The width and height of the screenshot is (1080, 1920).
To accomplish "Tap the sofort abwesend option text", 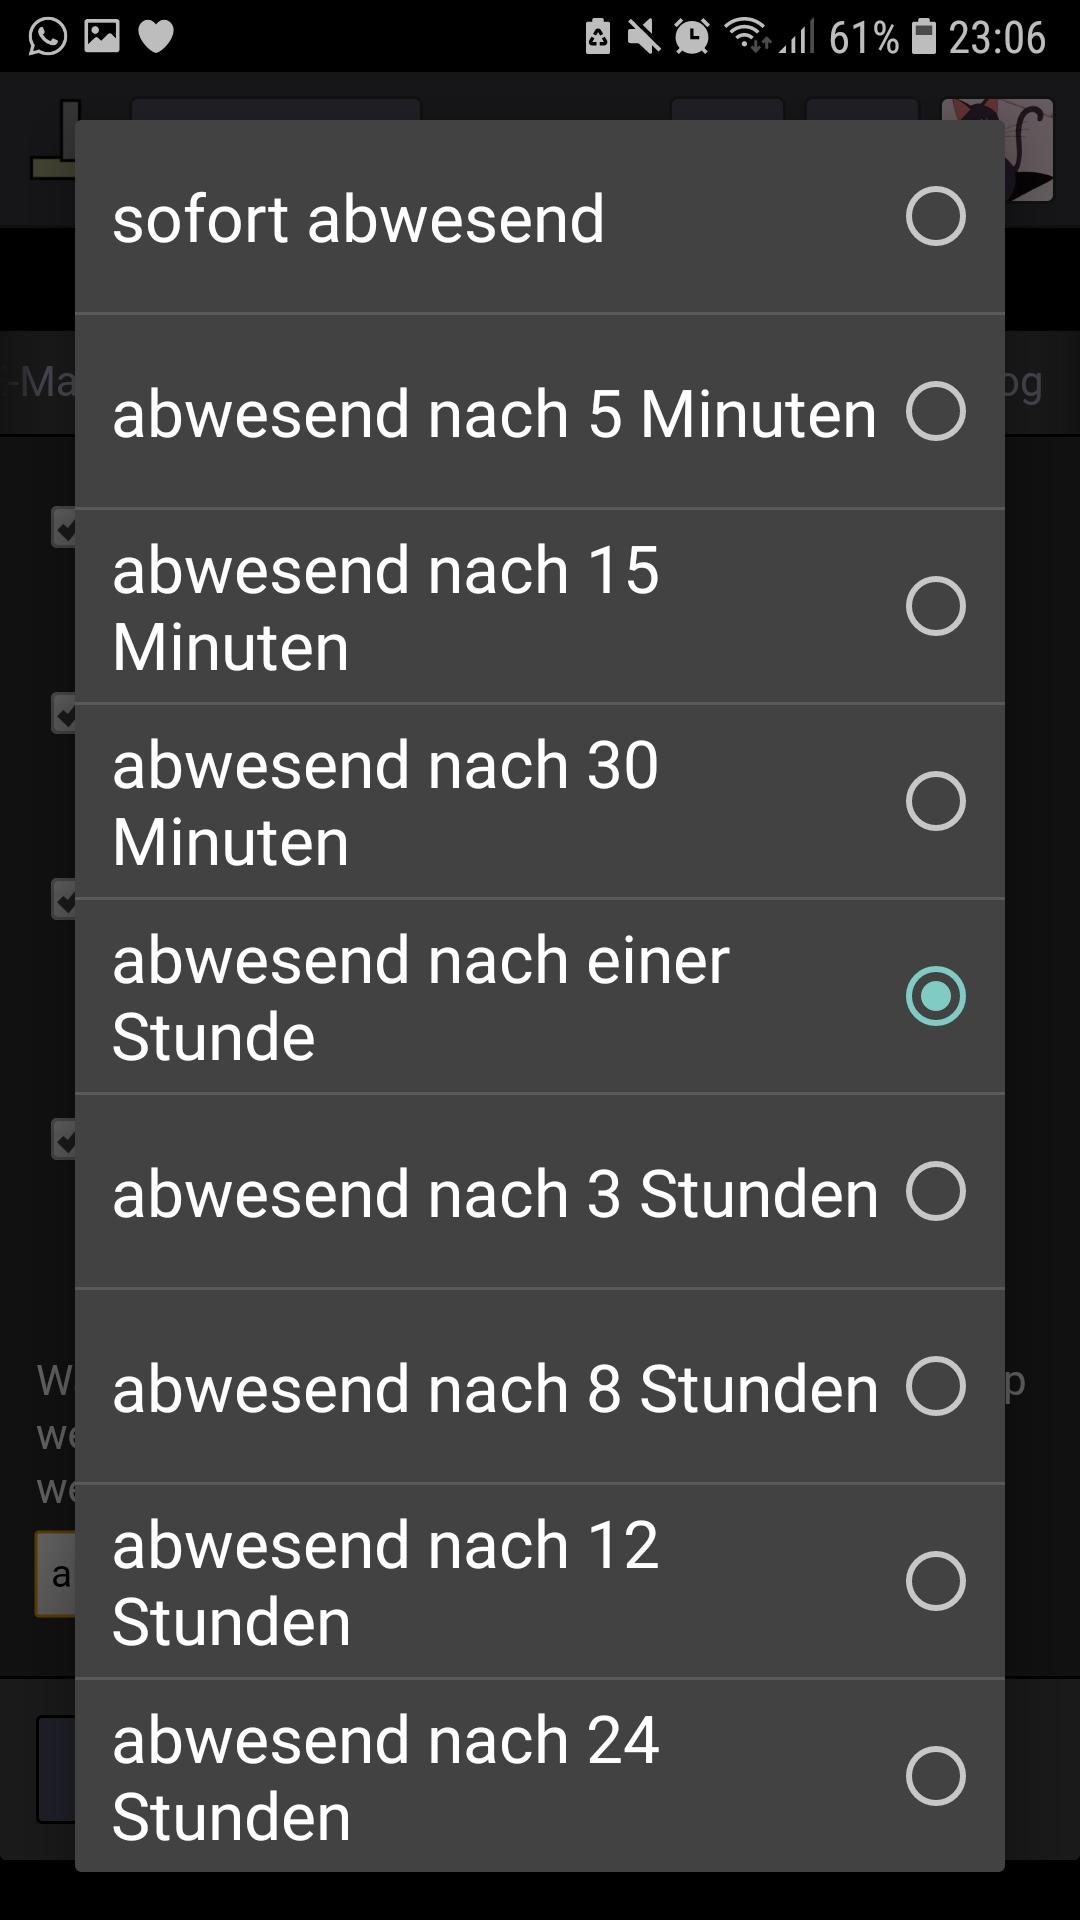I will coord(358,219).
